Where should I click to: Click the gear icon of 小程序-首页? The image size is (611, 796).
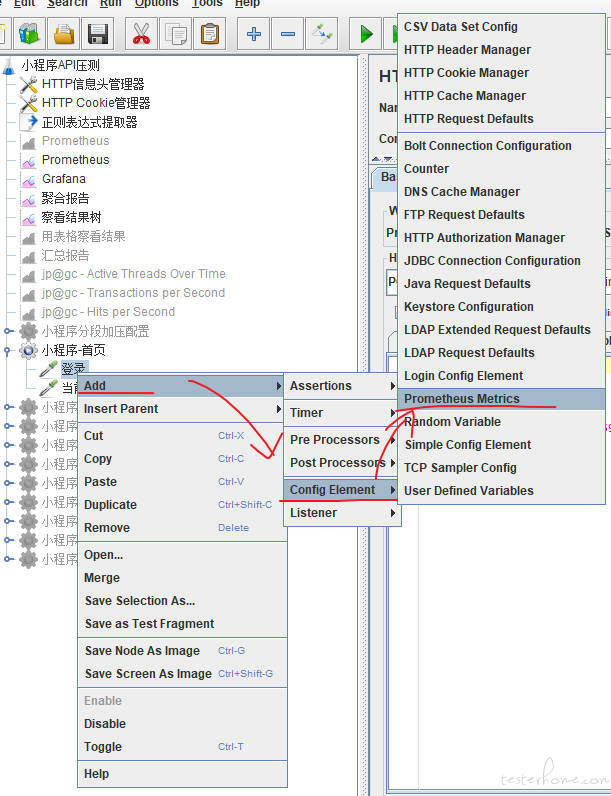[28, 350]
